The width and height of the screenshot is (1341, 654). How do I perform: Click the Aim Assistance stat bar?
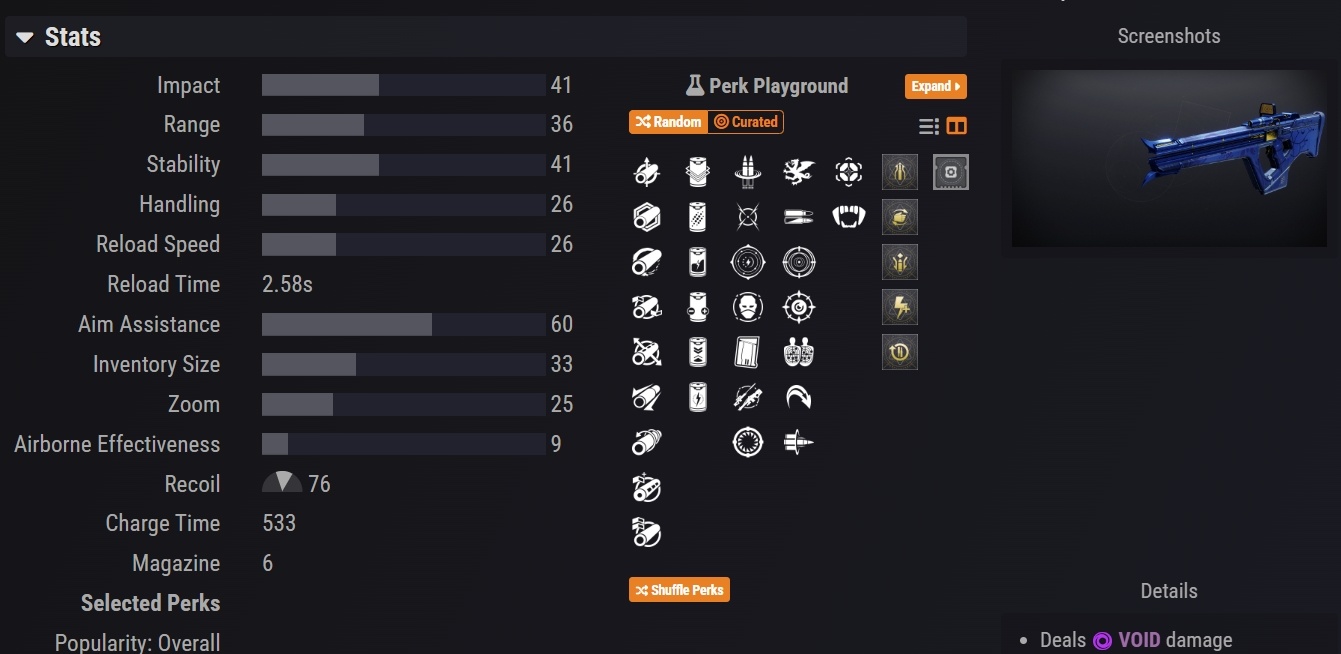403,324
